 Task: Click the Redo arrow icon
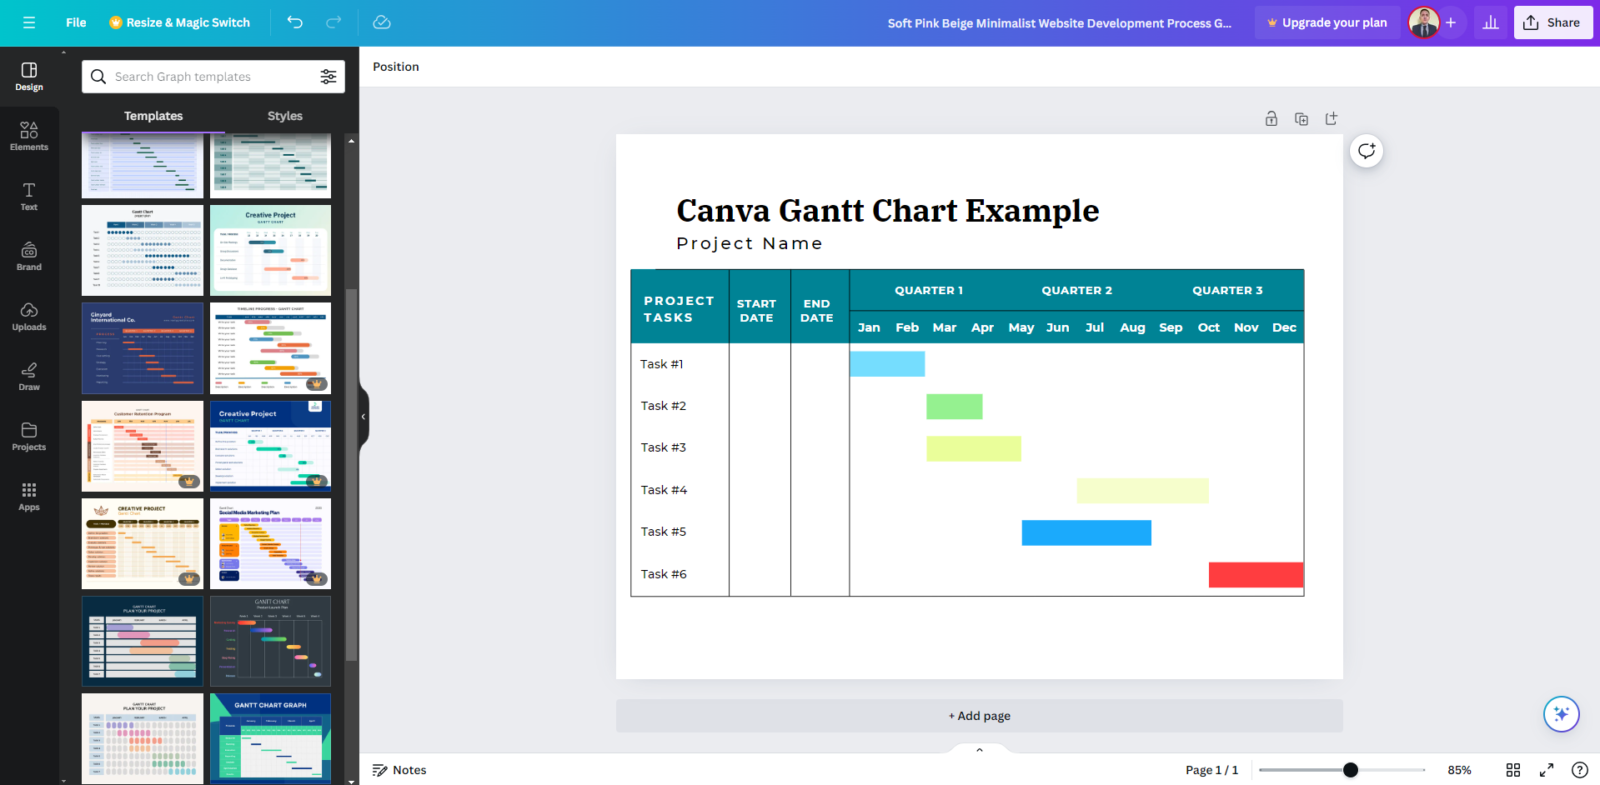pos(334,22)
